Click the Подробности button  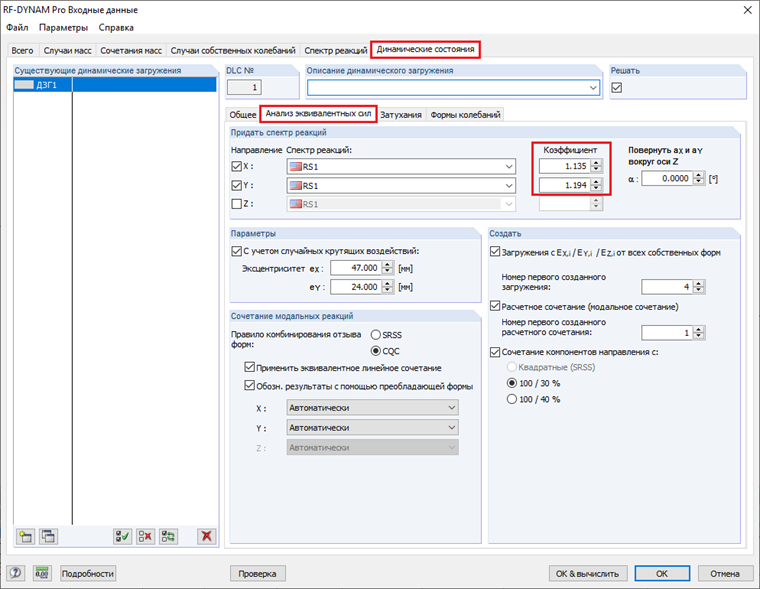(88, 573)
